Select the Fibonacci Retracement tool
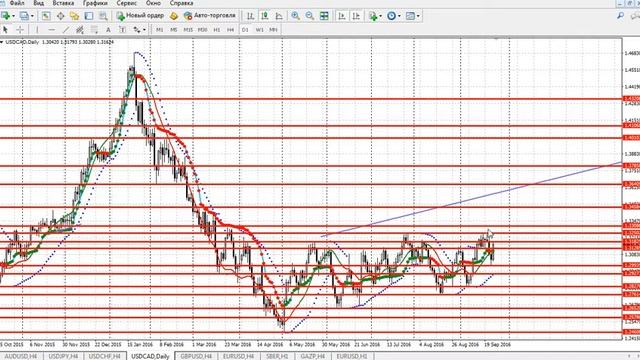 94,29
